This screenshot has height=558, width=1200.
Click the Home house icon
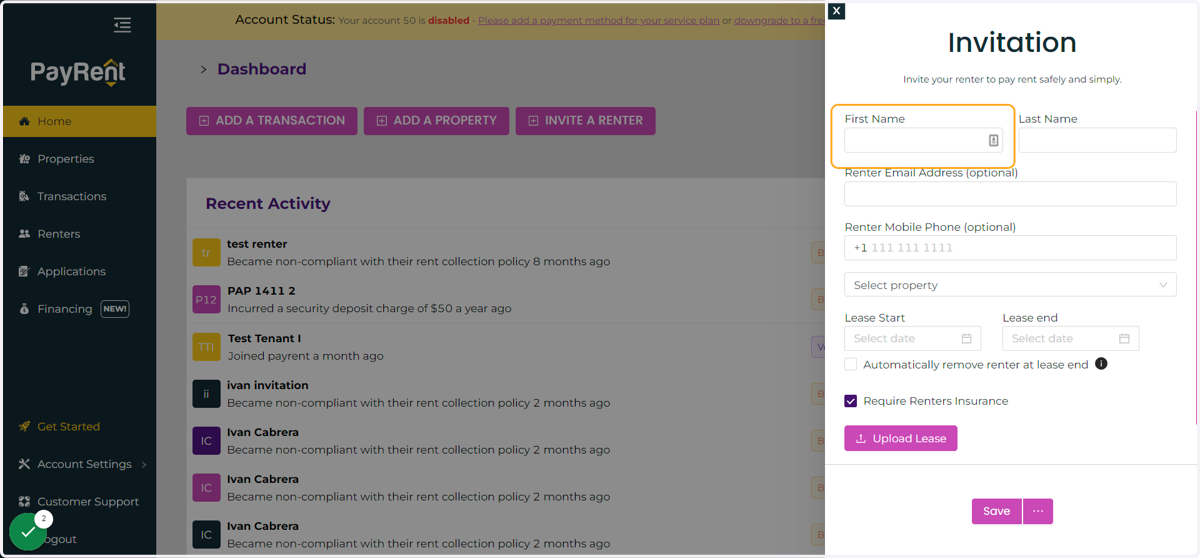pyautogui.click(x=24, y=121)
